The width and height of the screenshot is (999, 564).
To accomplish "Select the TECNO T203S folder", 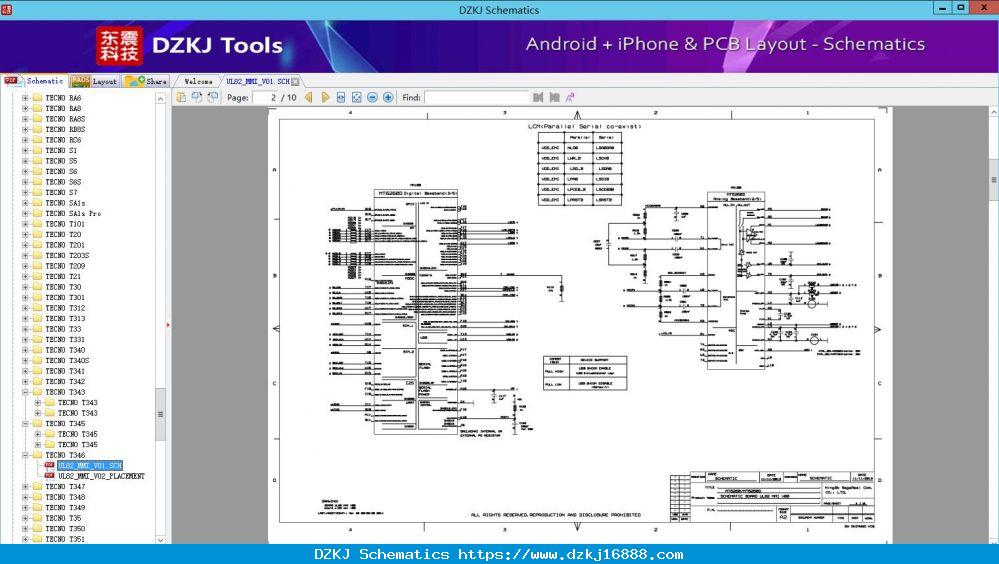I will [67, 256].
